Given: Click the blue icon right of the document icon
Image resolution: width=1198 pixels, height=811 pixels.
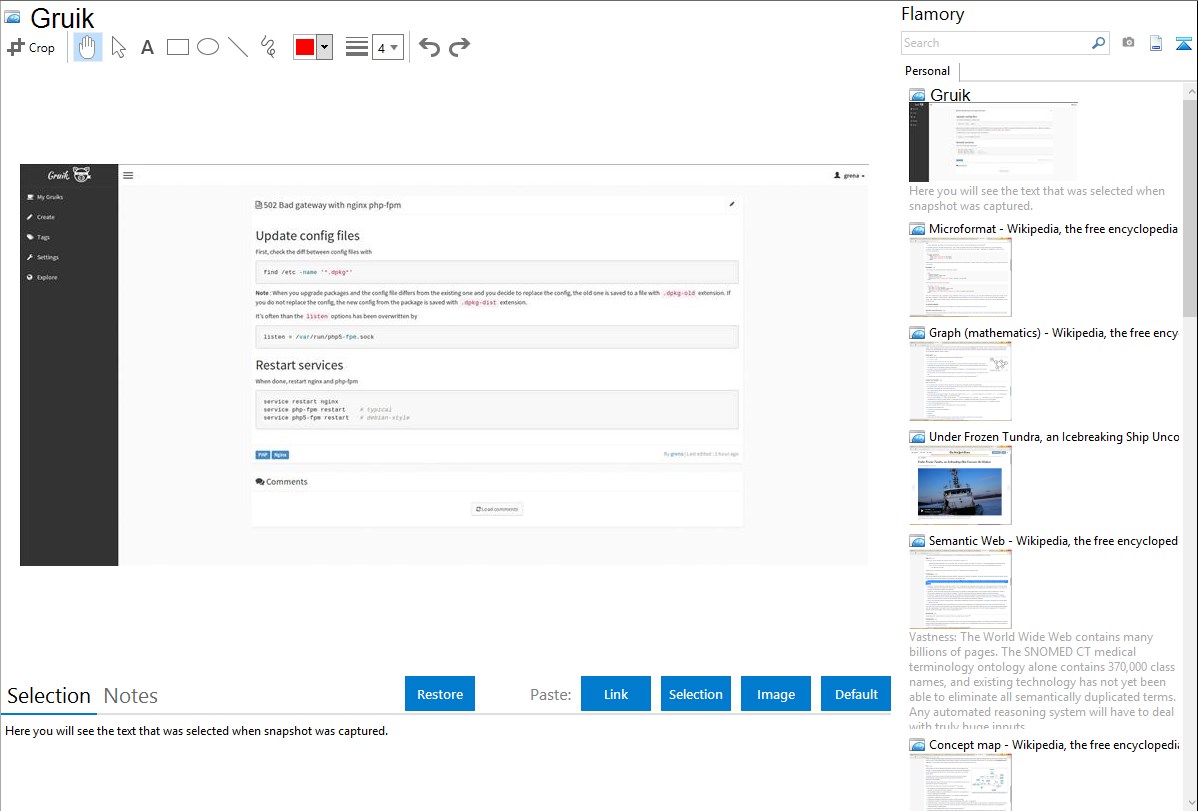Looking at the screenshot, I should (1183, 43).
